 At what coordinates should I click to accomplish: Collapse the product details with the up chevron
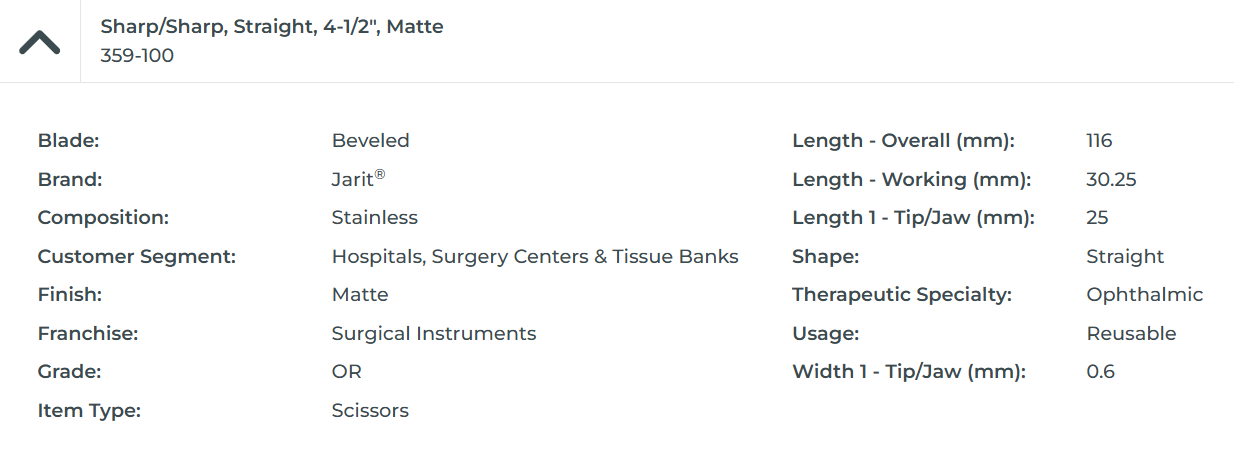40,42
